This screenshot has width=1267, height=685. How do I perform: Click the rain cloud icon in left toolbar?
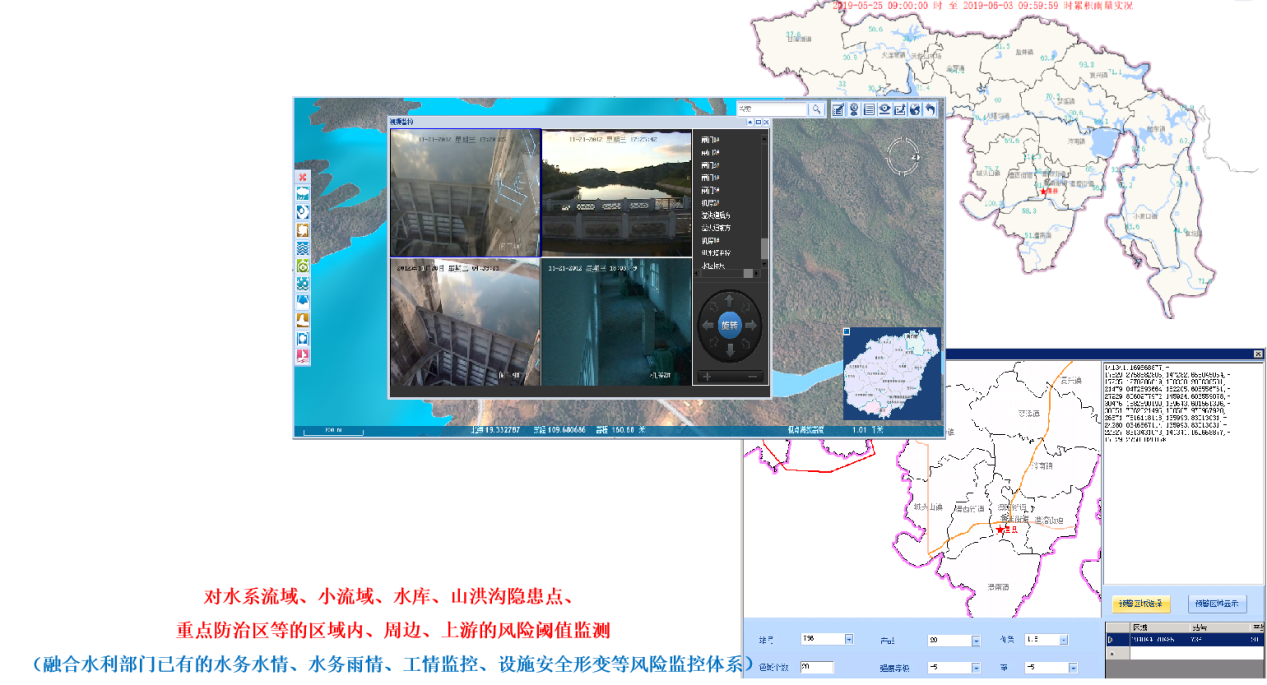point(302,194)
